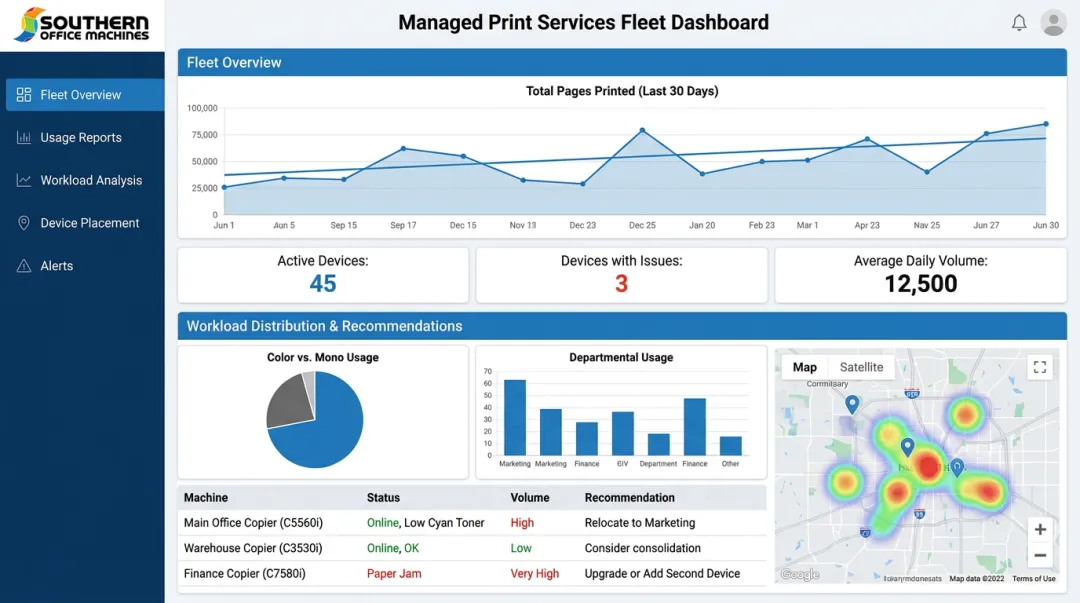Select Finance Copier (C7580i) row
This screenshot has width=1080, height=603.
472,573
